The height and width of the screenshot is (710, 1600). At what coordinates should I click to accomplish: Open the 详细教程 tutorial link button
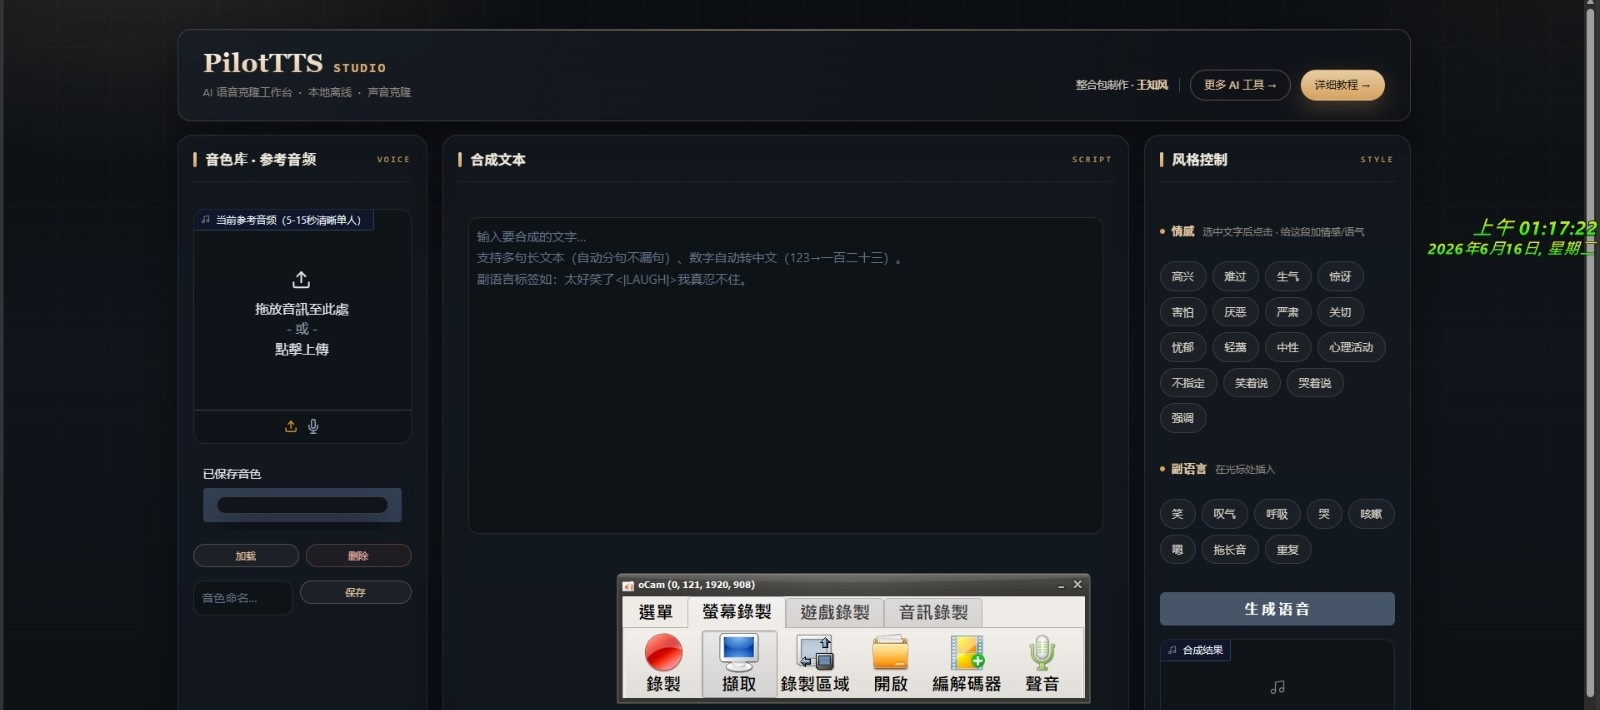point(1343,85)
